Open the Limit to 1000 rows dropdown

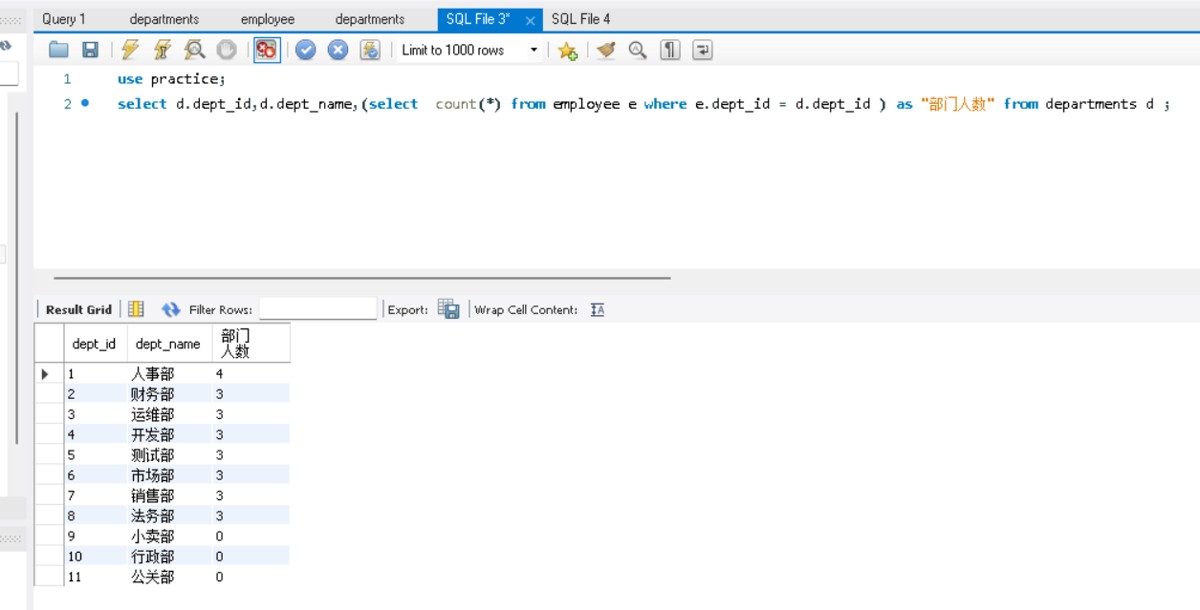(470, 50)
